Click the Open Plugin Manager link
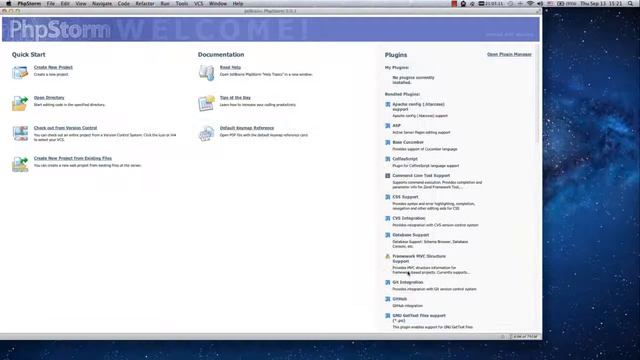640x360 pixels. coord(509,54)
